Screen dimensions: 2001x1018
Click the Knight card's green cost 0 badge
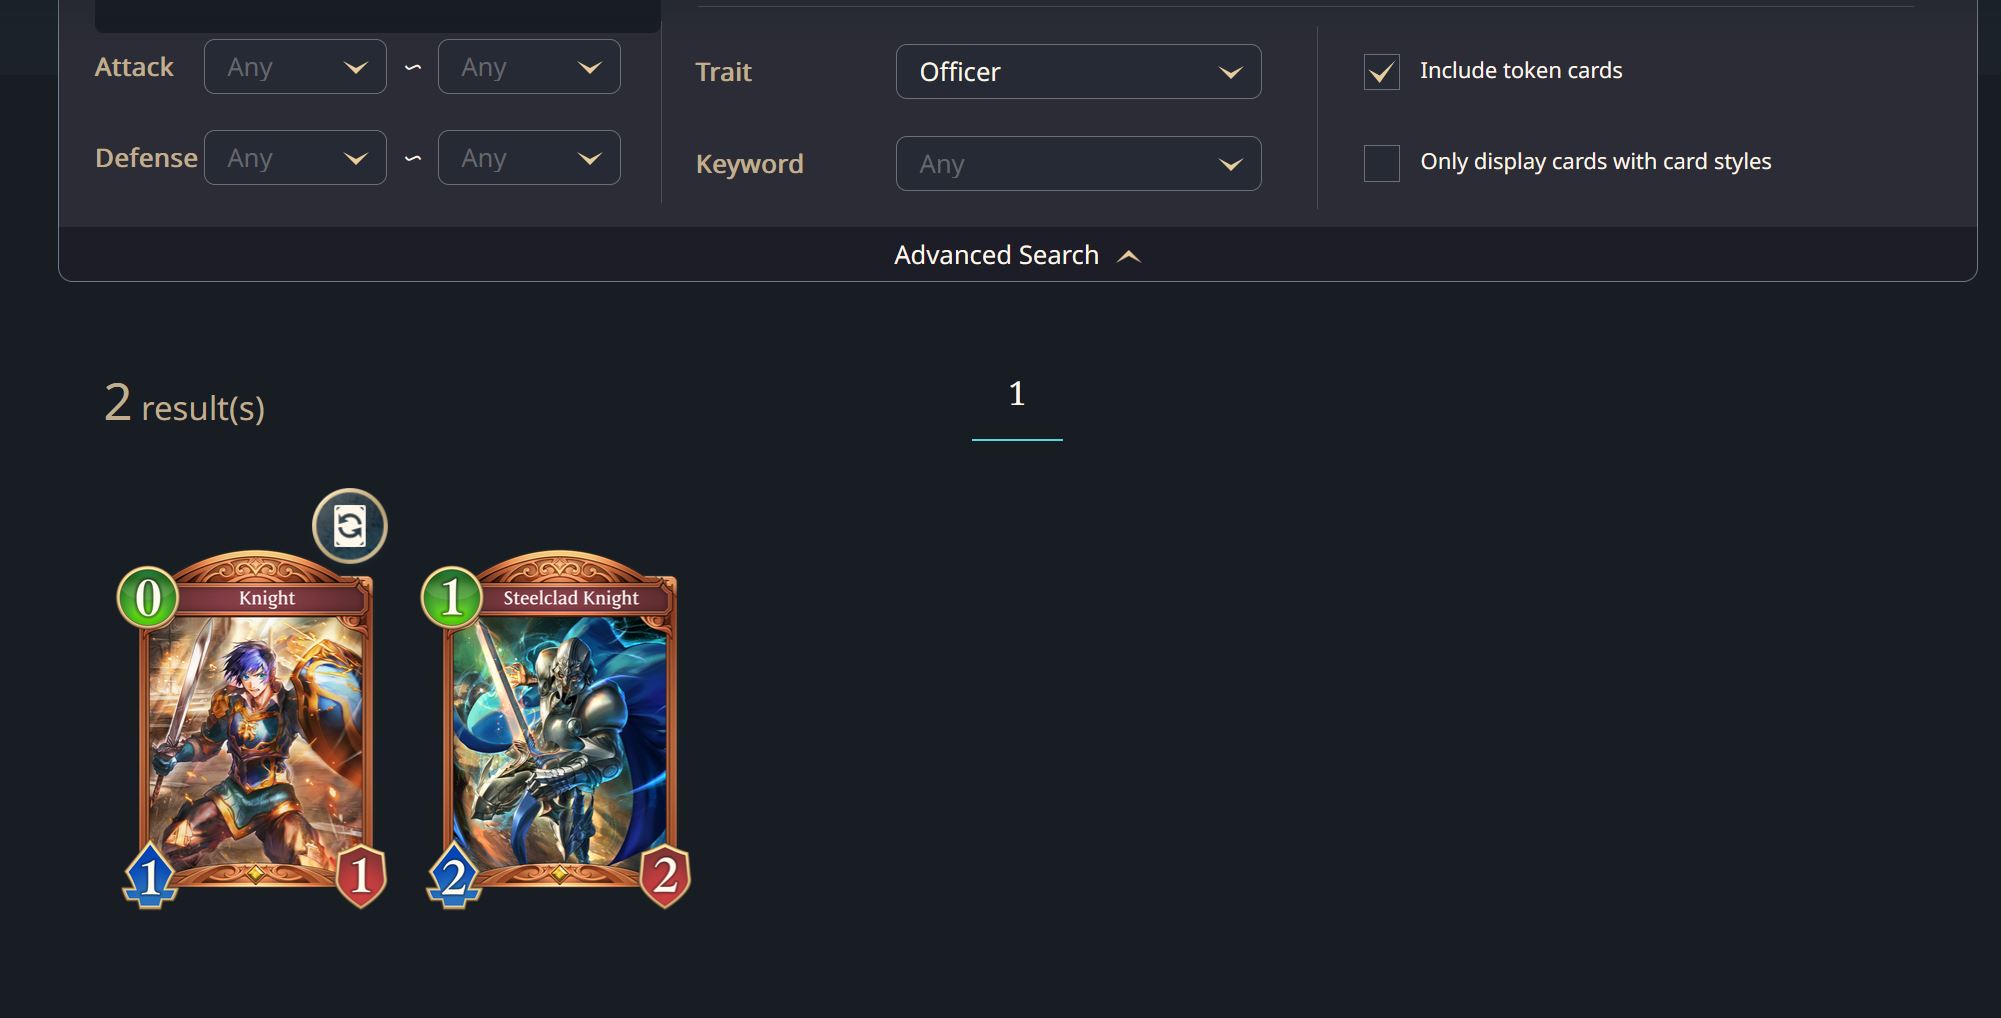point(148,598)
